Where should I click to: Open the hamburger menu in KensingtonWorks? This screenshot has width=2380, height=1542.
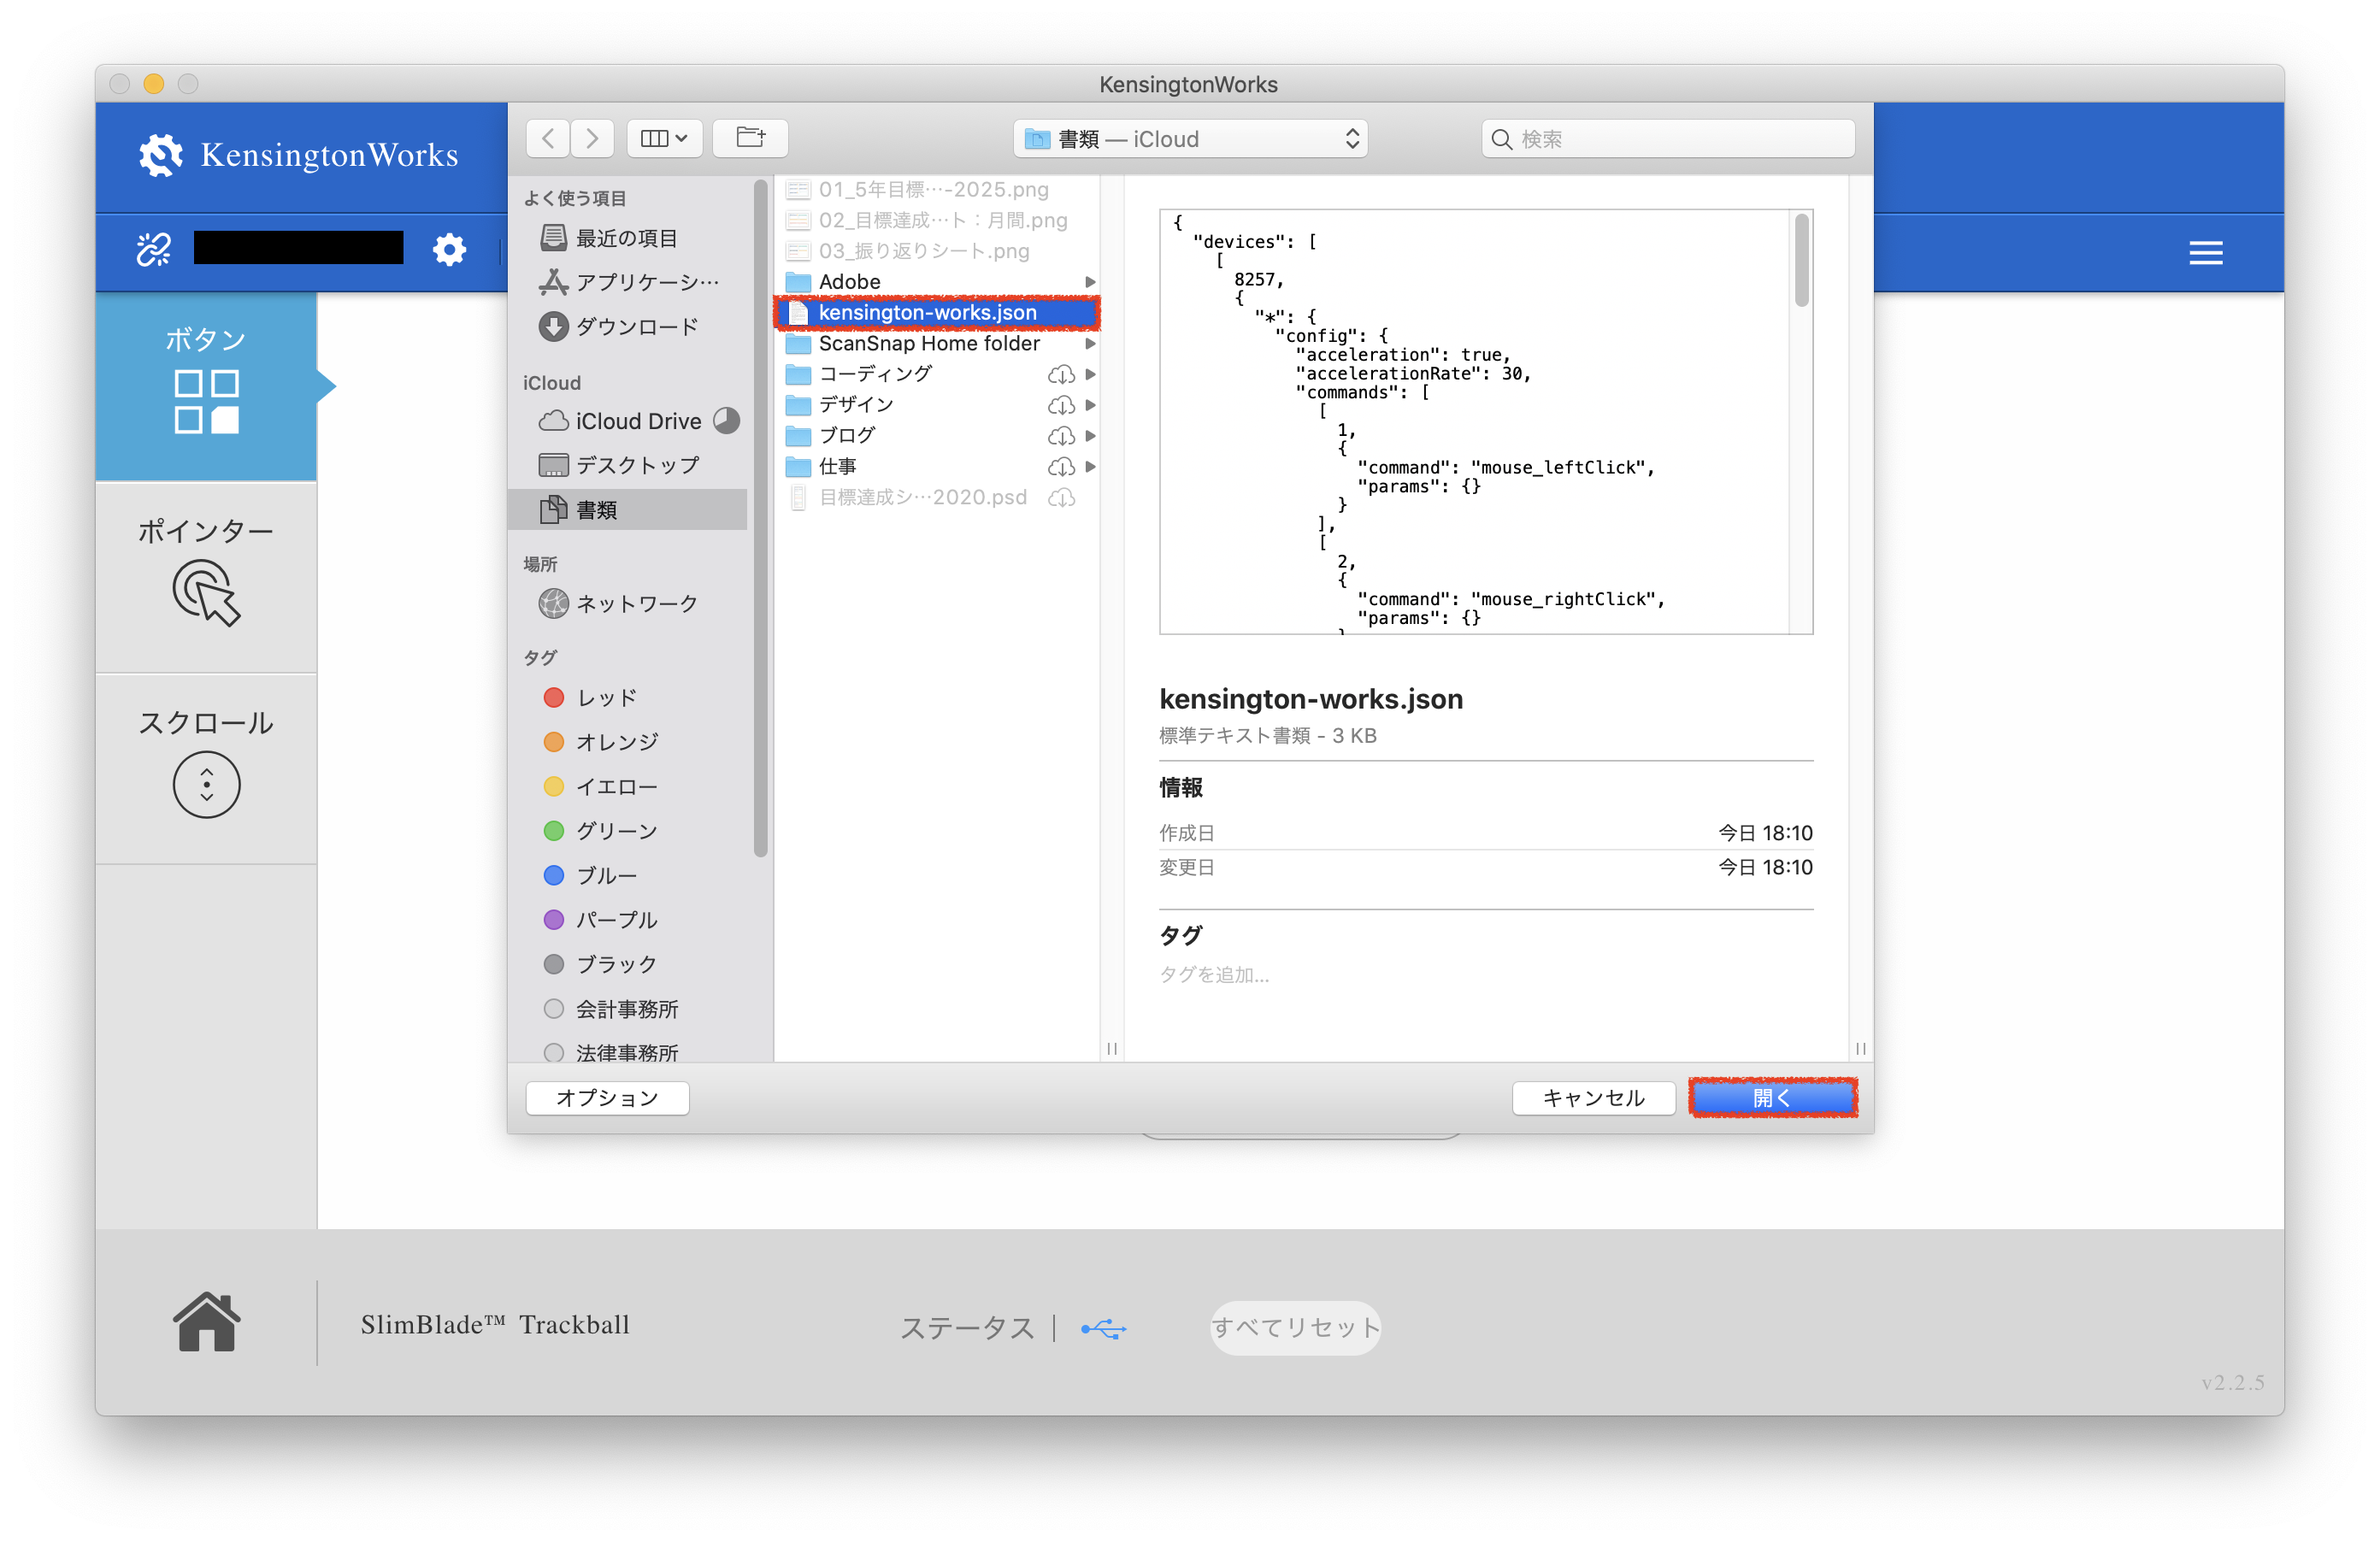2205,252
